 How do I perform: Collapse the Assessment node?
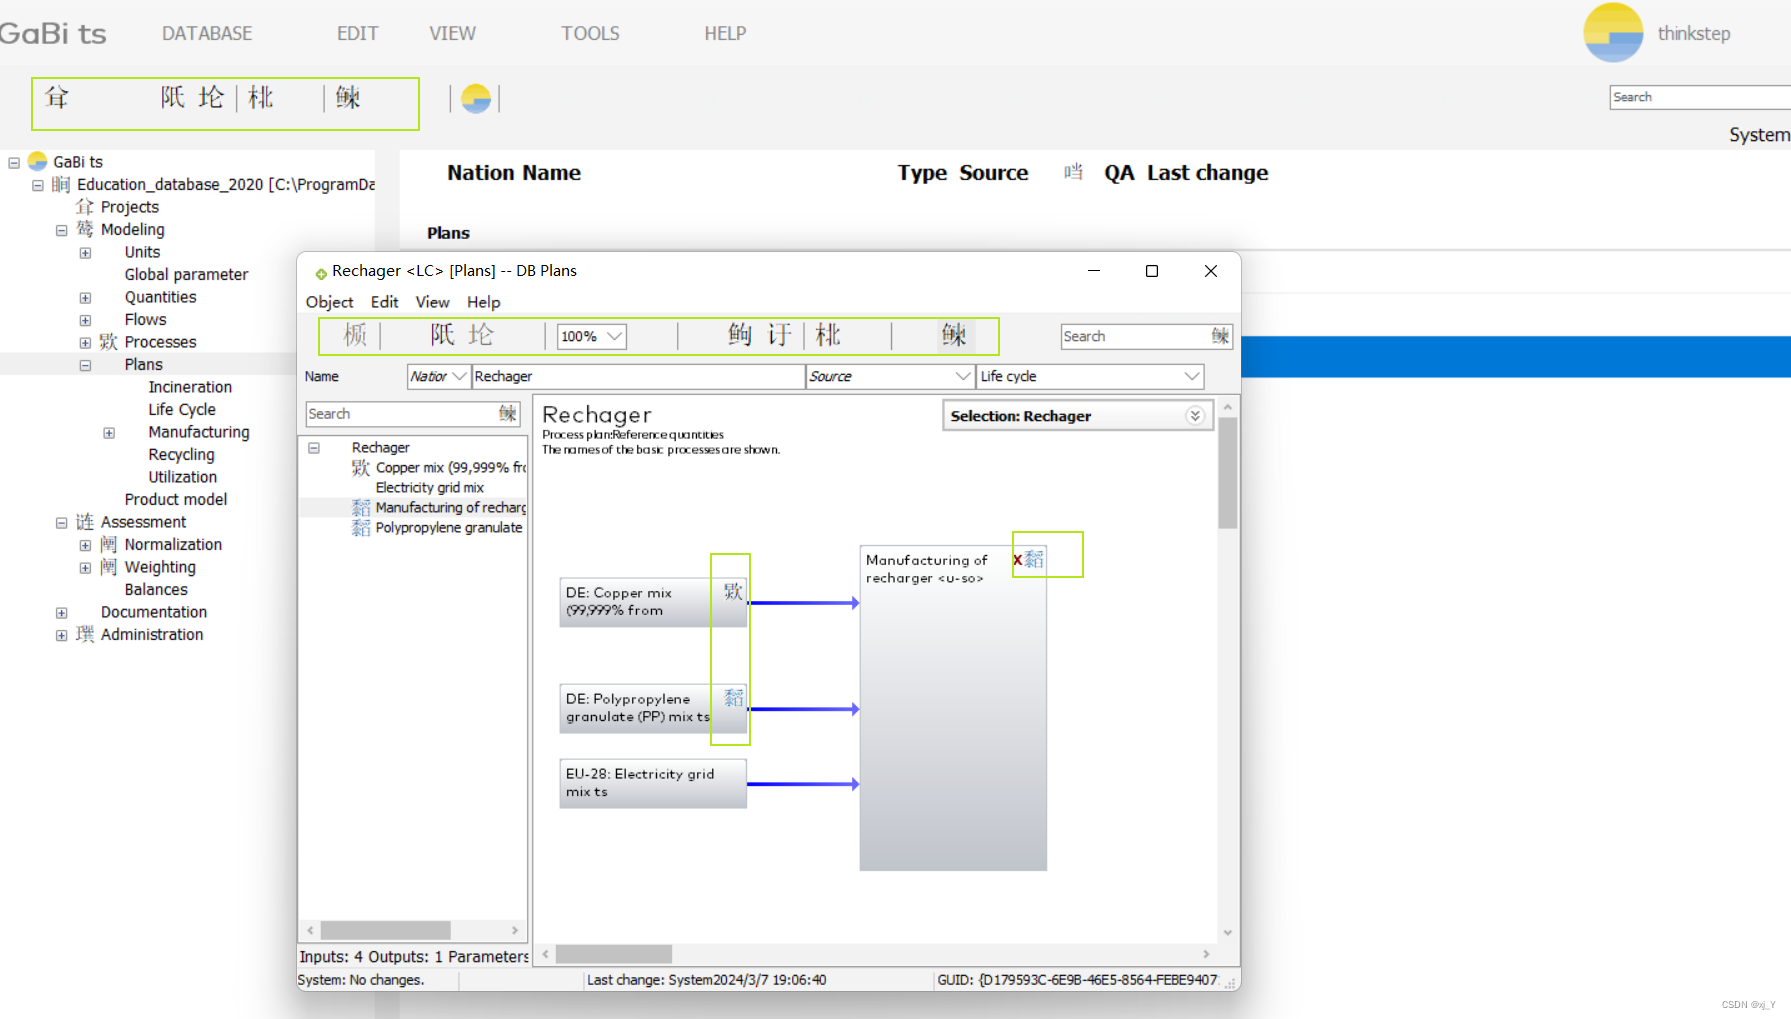(61, 523)
